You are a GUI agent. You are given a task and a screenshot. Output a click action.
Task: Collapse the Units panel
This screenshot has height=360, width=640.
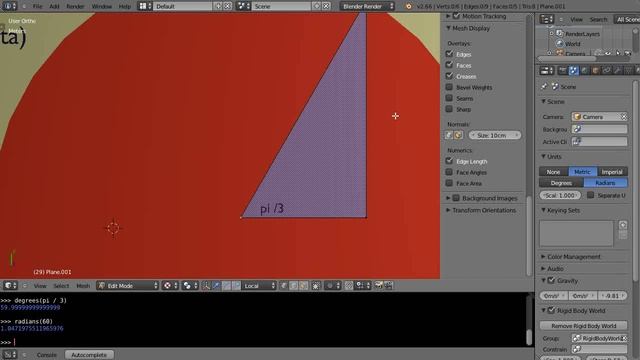[x=543, y=156]
